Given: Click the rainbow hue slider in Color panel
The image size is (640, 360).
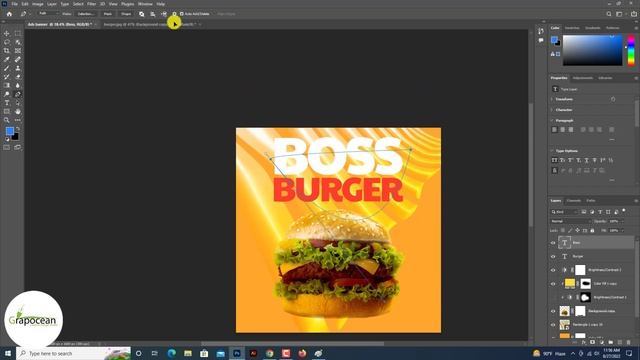Looking at the screenshot, I should (631, 50).
